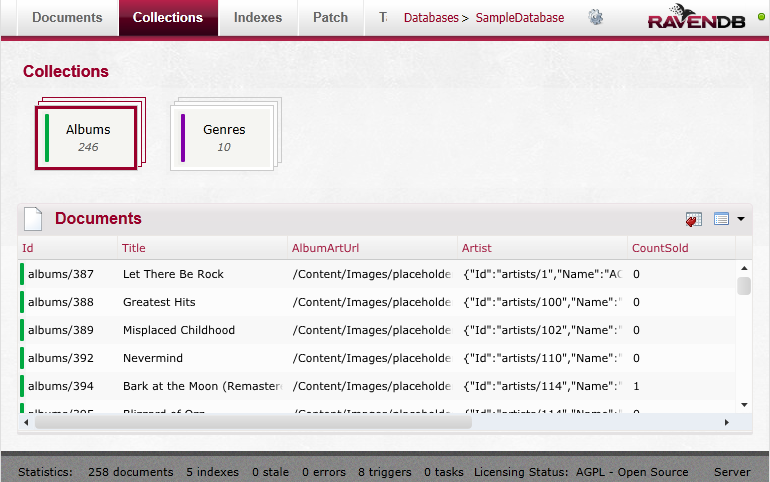Click the 0 tasks statistic
The image size is (770, 482).
pos(444,472)
